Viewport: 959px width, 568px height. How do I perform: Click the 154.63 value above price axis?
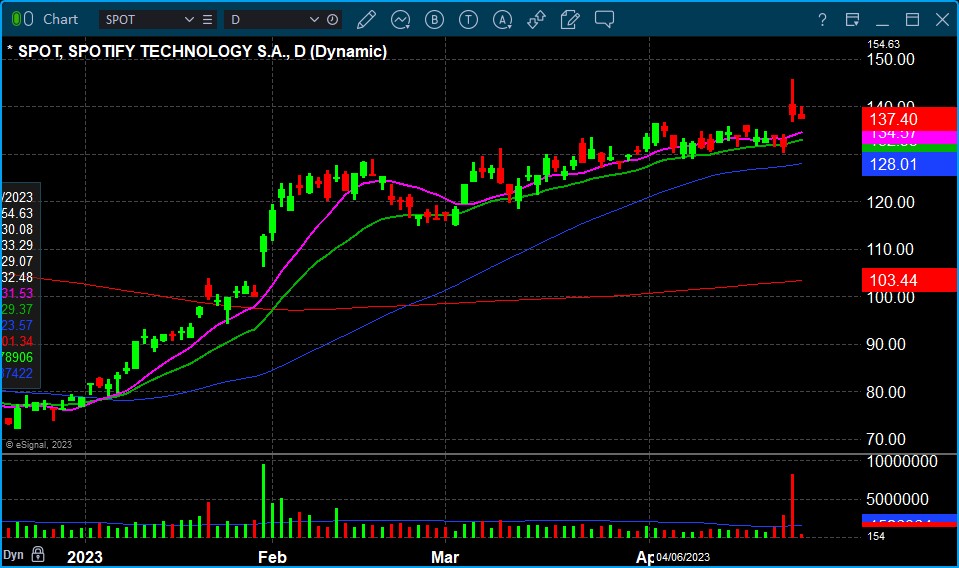pyautogui.click(x=884, y=44)
